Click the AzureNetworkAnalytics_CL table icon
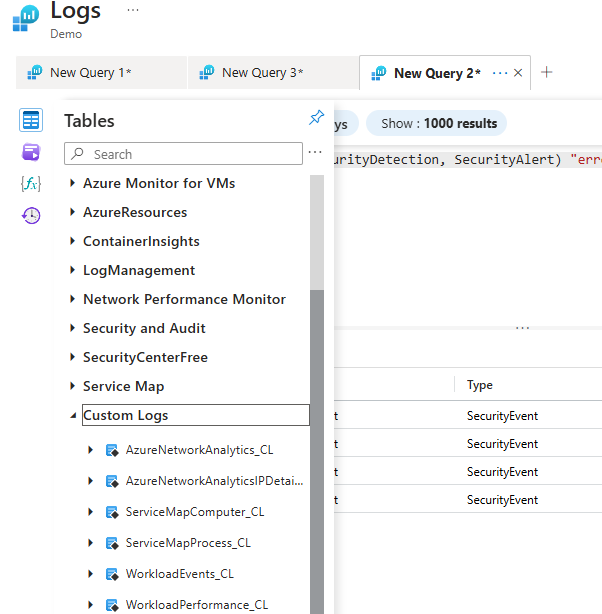 click(112, 450)
